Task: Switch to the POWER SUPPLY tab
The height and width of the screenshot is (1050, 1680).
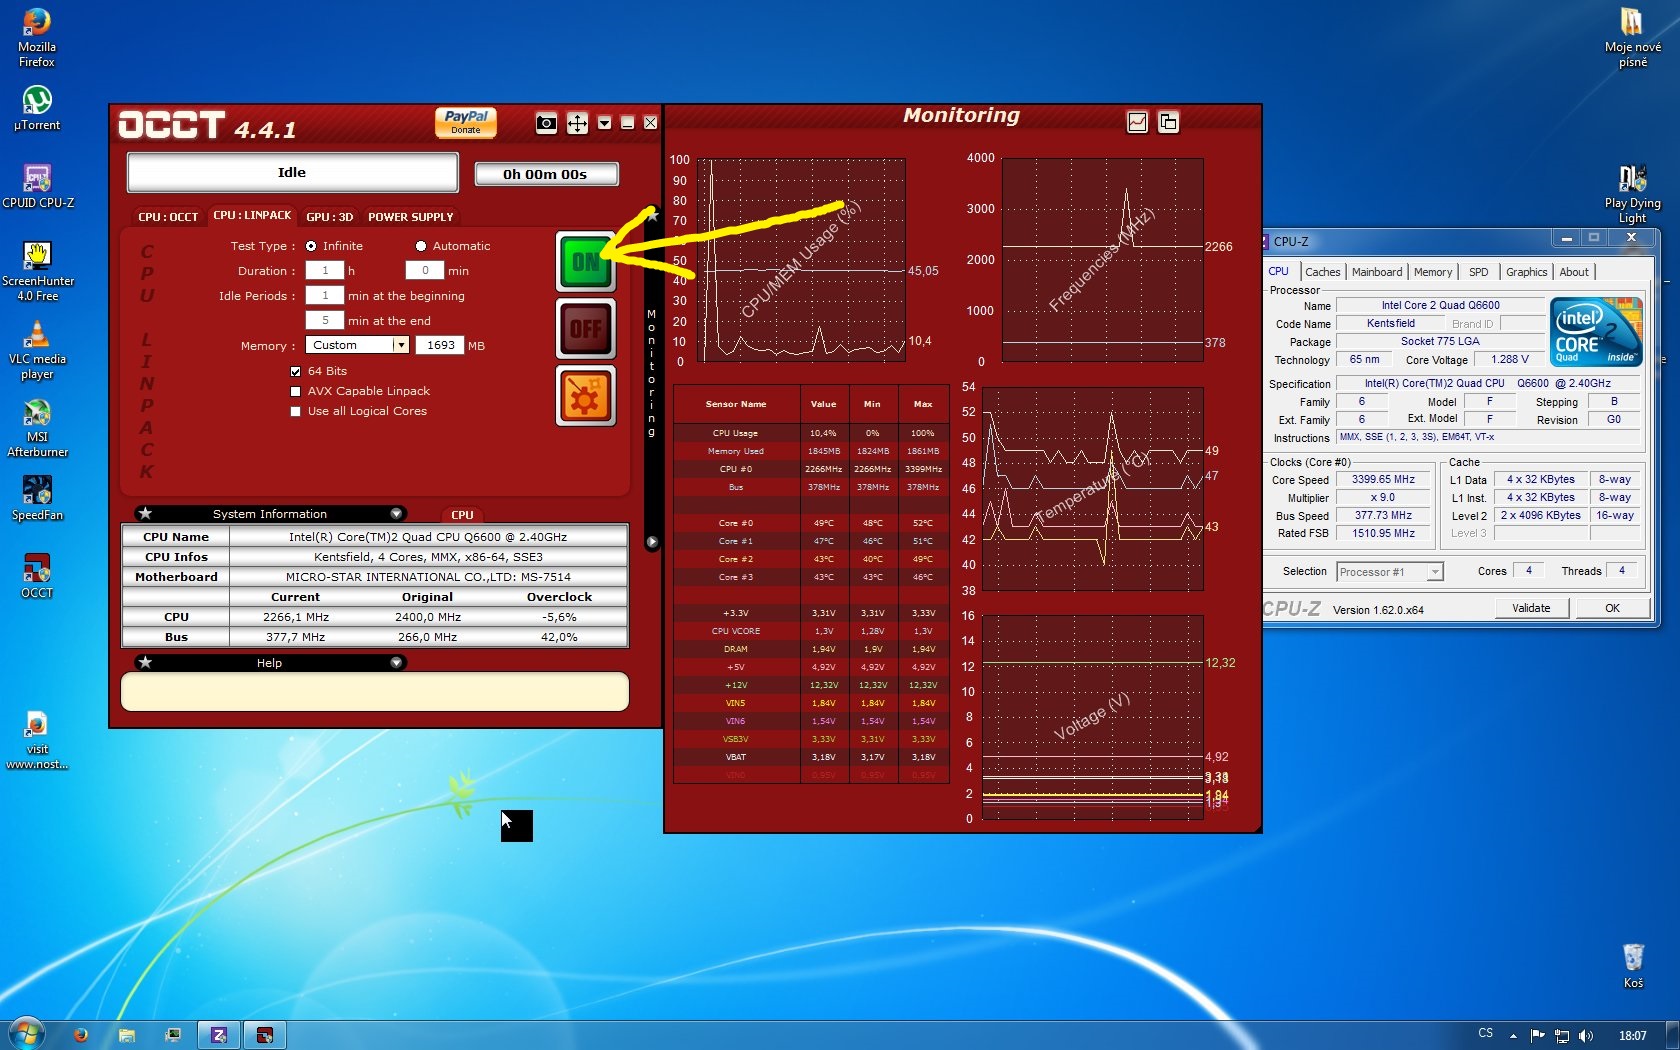Action: pyautogui.click(x=411, y=217)
